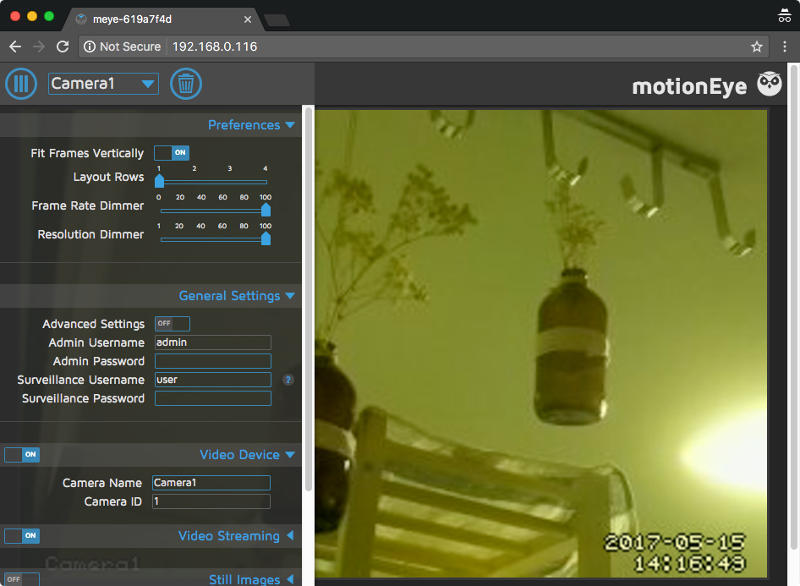The width and height of the screenshot is (800, 586).
Task: Enable the Advanced Settings switch
Action: 171,323
